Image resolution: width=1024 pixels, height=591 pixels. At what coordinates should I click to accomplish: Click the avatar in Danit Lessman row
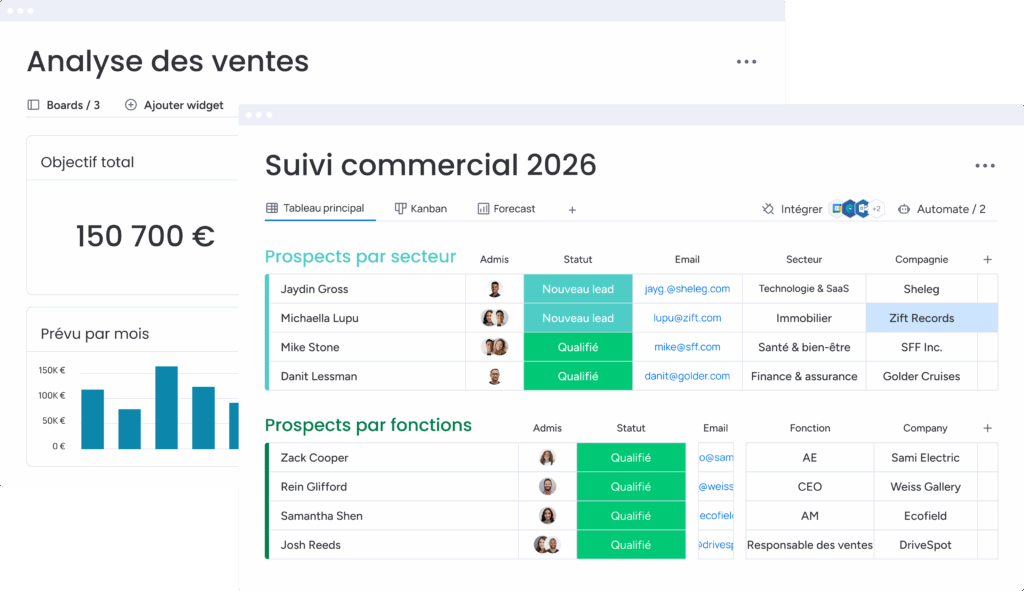(494, 376)
